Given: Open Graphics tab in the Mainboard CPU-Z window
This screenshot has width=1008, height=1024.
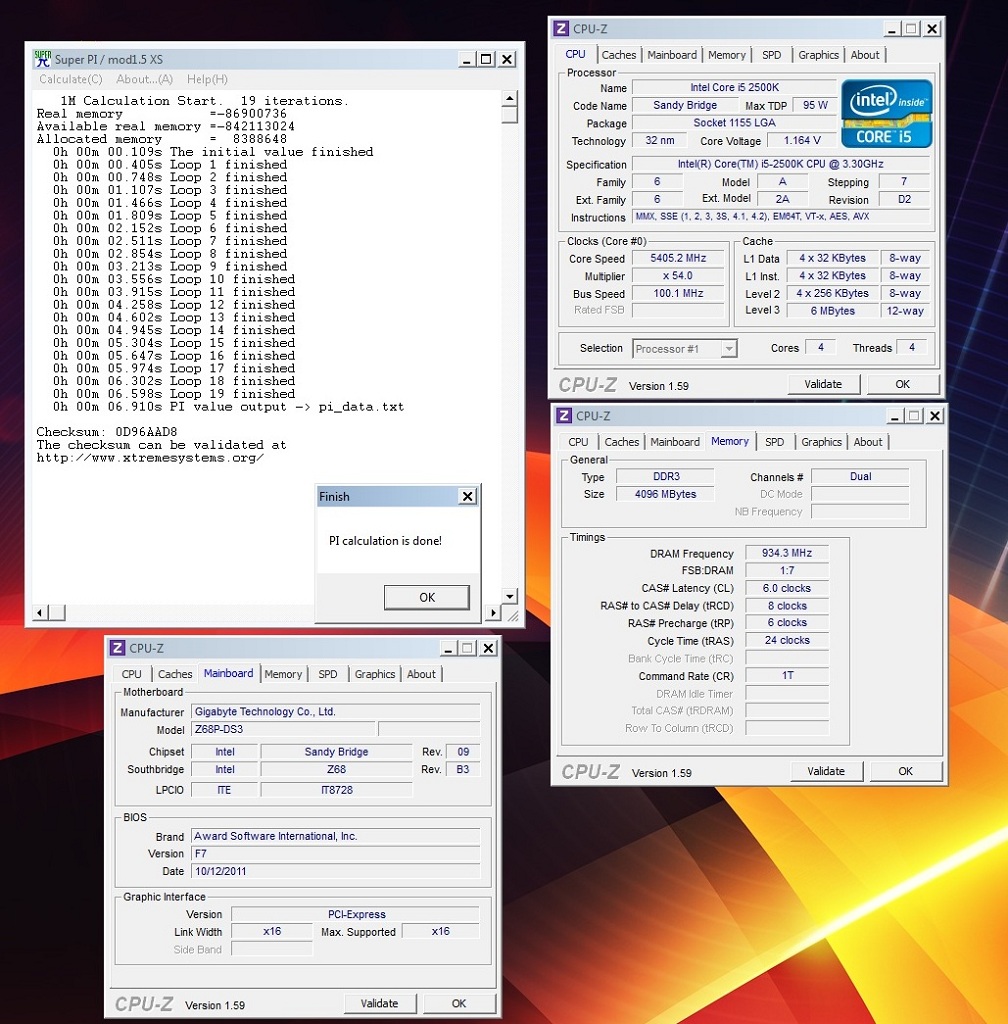Looking at the screenshot, I should (x=375, y=674).
